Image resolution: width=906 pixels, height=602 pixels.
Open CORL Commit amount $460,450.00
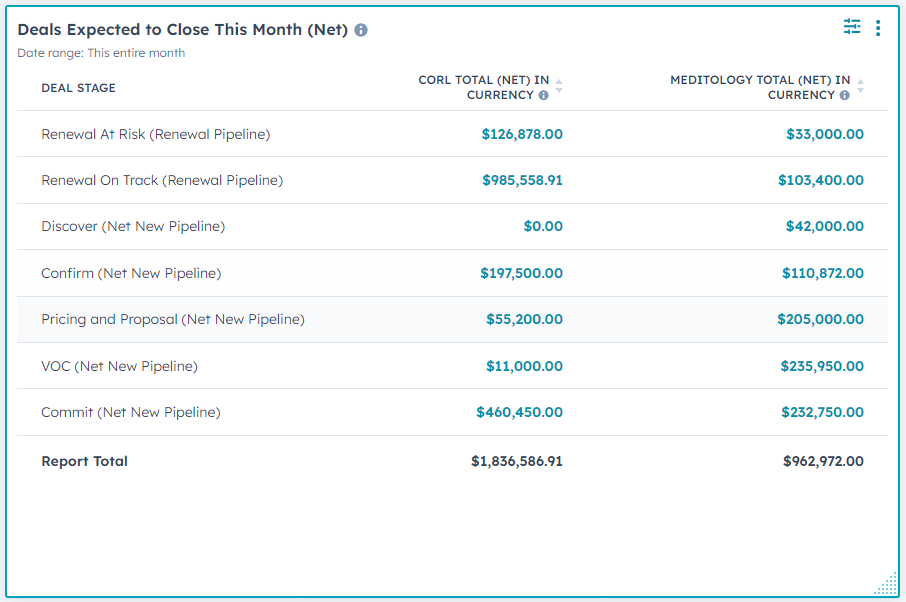[519, 412]
